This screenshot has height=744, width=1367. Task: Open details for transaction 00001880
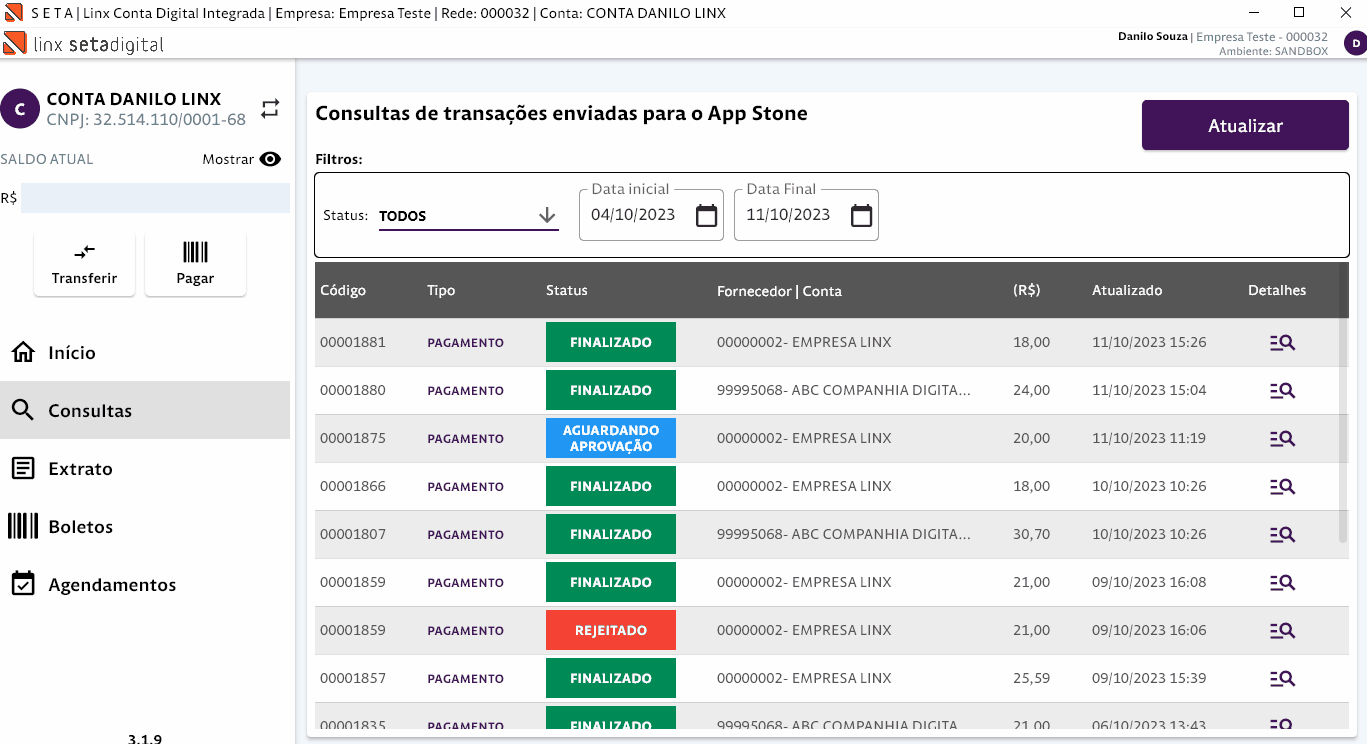pyautogui.click(x=1282, y=391)
